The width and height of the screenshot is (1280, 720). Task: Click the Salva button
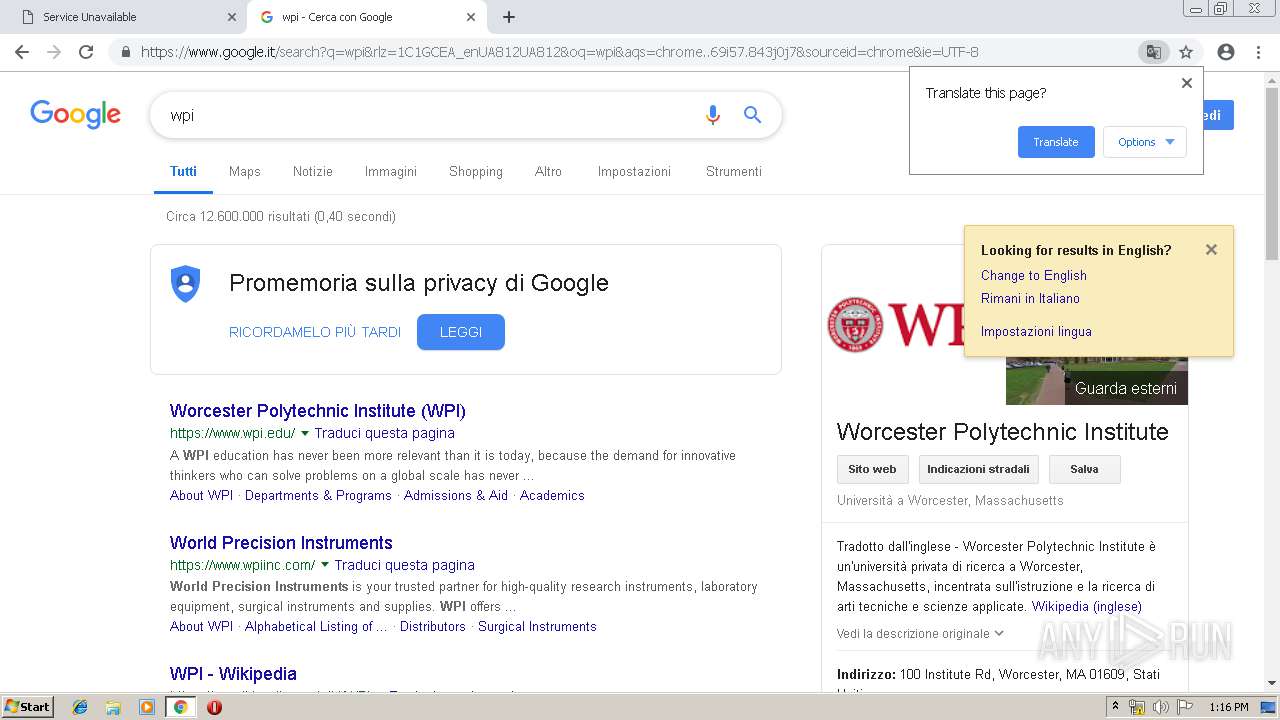(x=1084, y=469)
